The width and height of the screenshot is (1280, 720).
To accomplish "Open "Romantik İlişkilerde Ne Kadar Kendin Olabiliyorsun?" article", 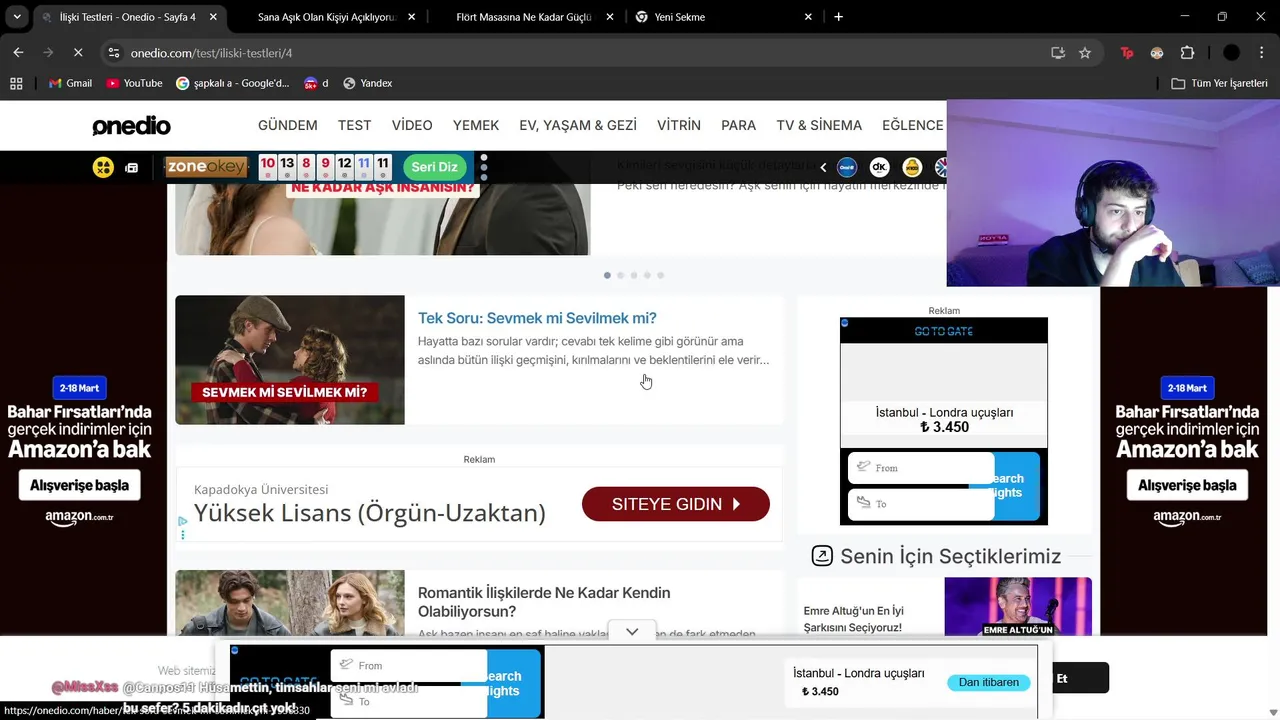I will point(544,602).
